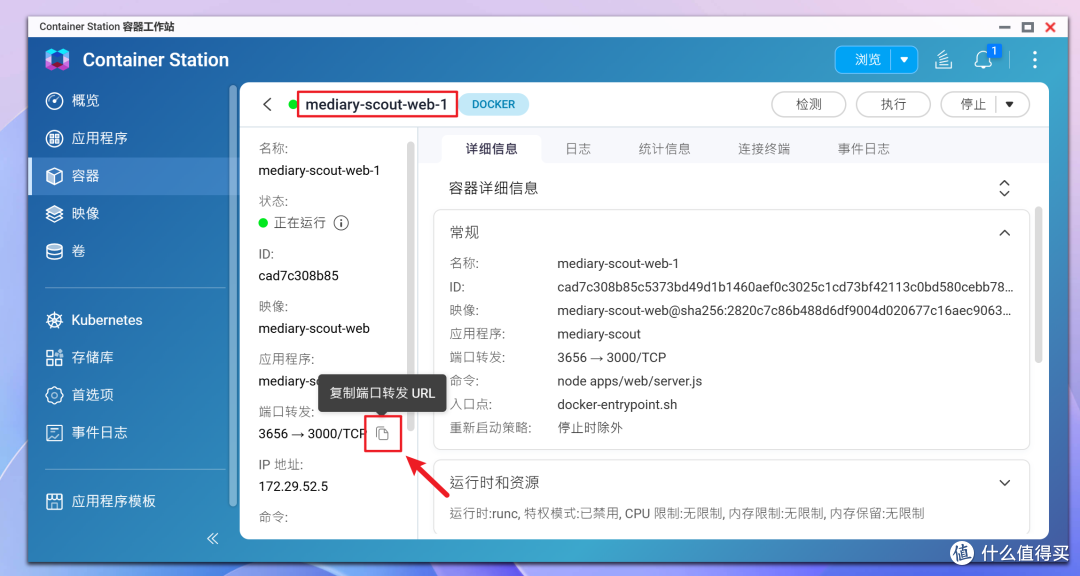Viewport: 1080px width, 576px height.
Task: Switch to the 详细信息 tab
Action: (491, 149)
